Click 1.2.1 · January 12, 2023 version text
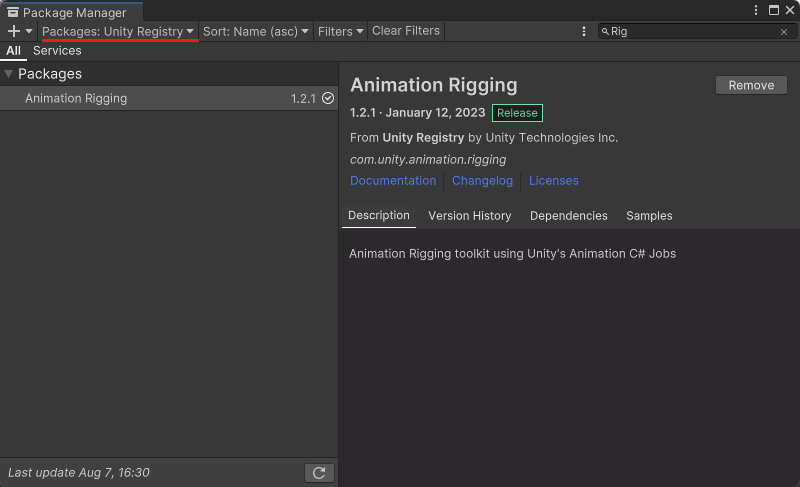 click(417, 113)
